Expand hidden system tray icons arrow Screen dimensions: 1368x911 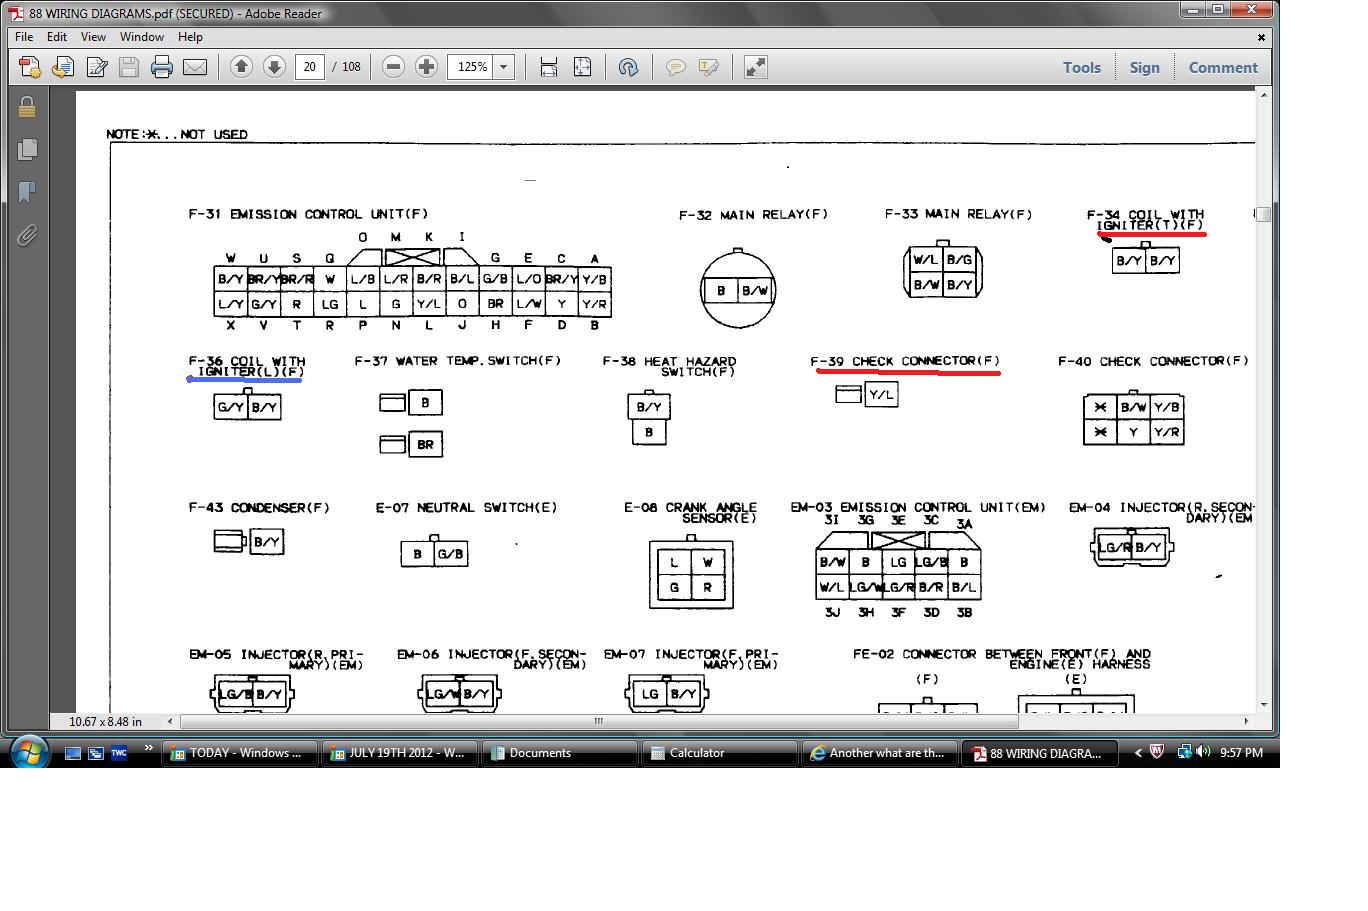coord(1138,753)
